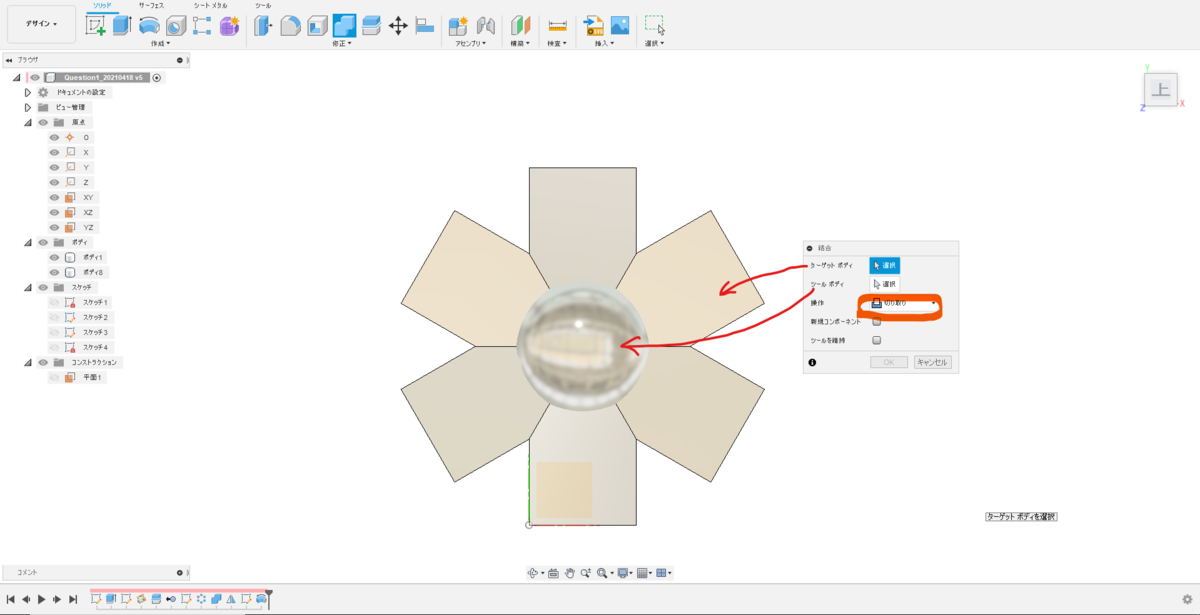This screenshot has width=1200, height=615.
Task: Select the Joint tool
Action: (486, 26)
